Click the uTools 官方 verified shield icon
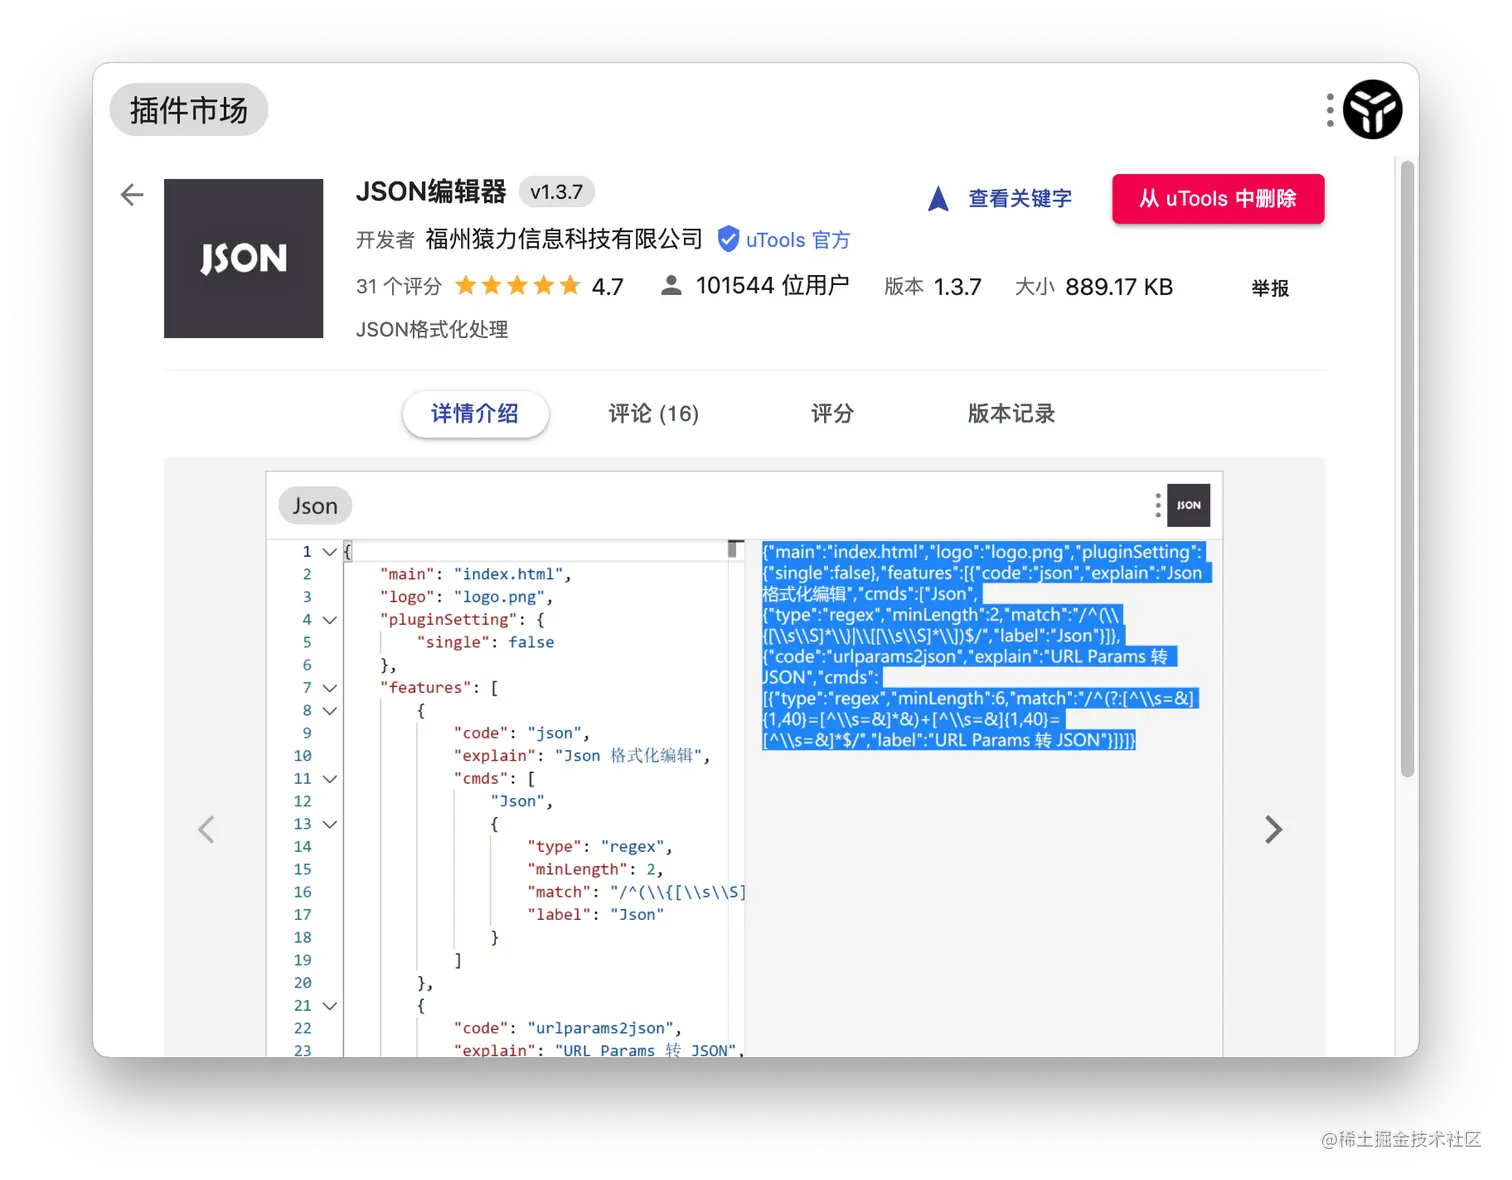The height and width of the screenshot is (1180, 1512). (728, 239)
